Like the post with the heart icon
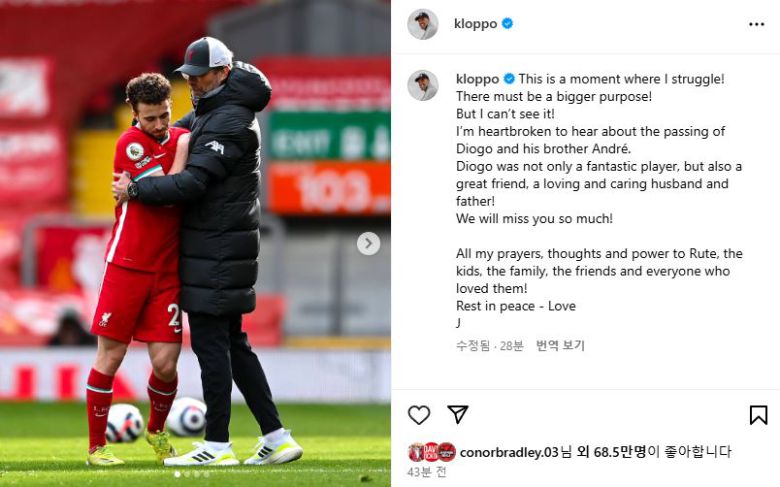 pos(419,415)
